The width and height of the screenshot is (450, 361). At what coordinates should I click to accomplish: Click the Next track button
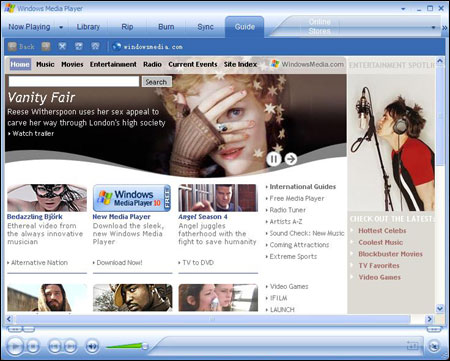click(70, 347)
